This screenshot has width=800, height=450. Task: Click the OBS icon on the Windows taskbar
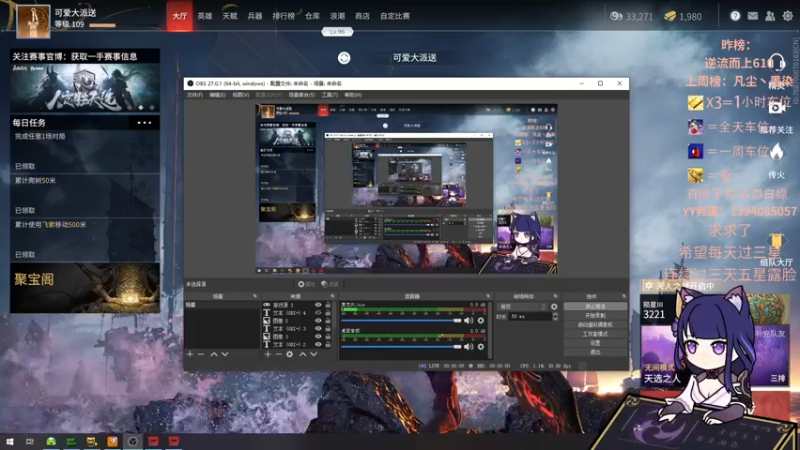tap(133, 441)
